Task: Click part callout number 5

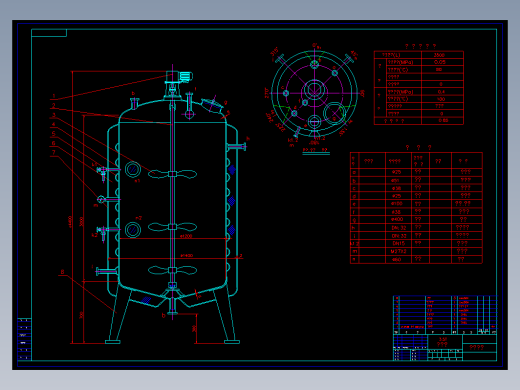Action: [54, 134]
